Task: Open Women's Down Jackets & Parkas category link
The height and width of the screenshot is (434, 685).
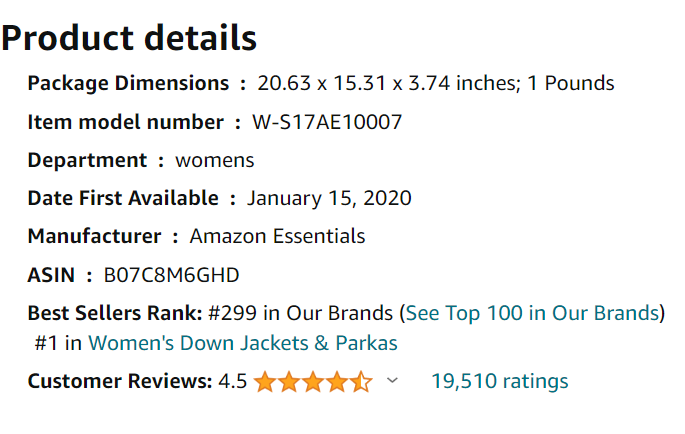Action: pos(243,343)
